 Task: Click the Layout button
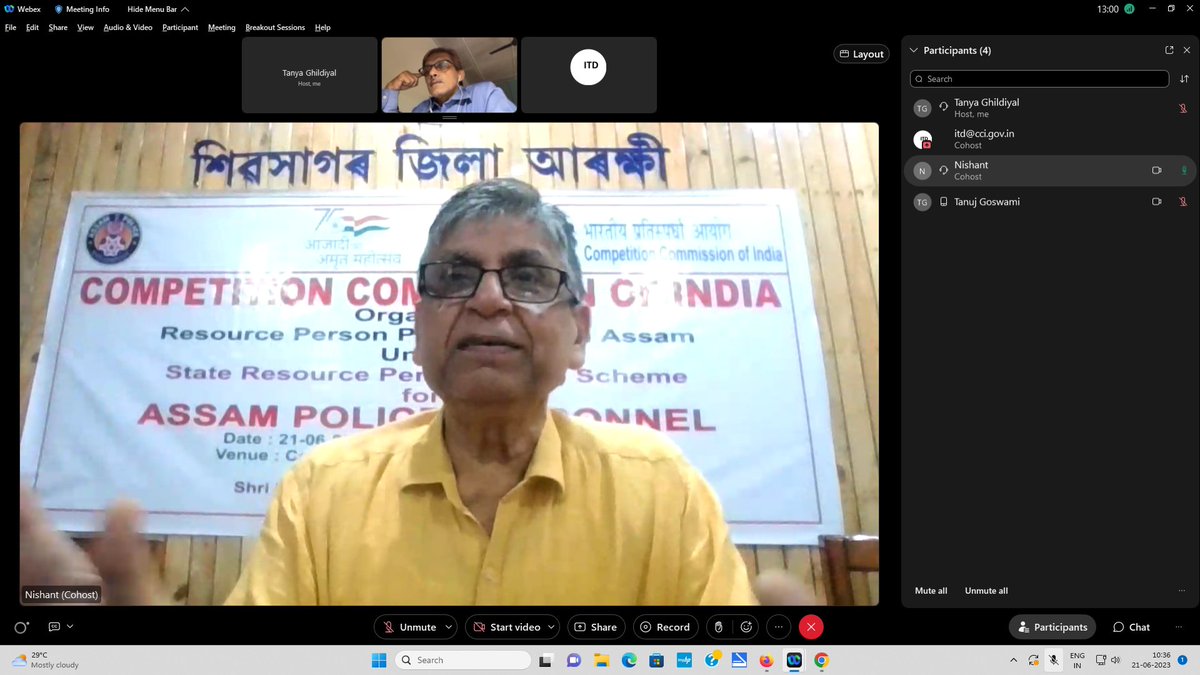[x=861, y=53]
